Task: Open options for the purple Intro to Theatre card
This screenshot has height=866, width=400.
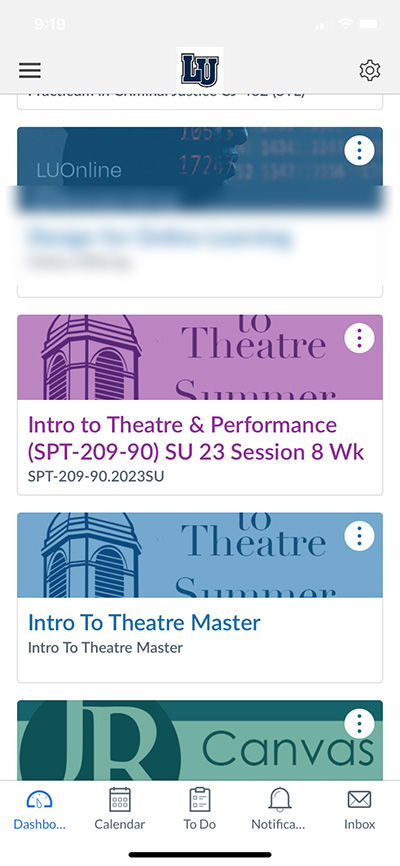Action: [x=359, y=337]
